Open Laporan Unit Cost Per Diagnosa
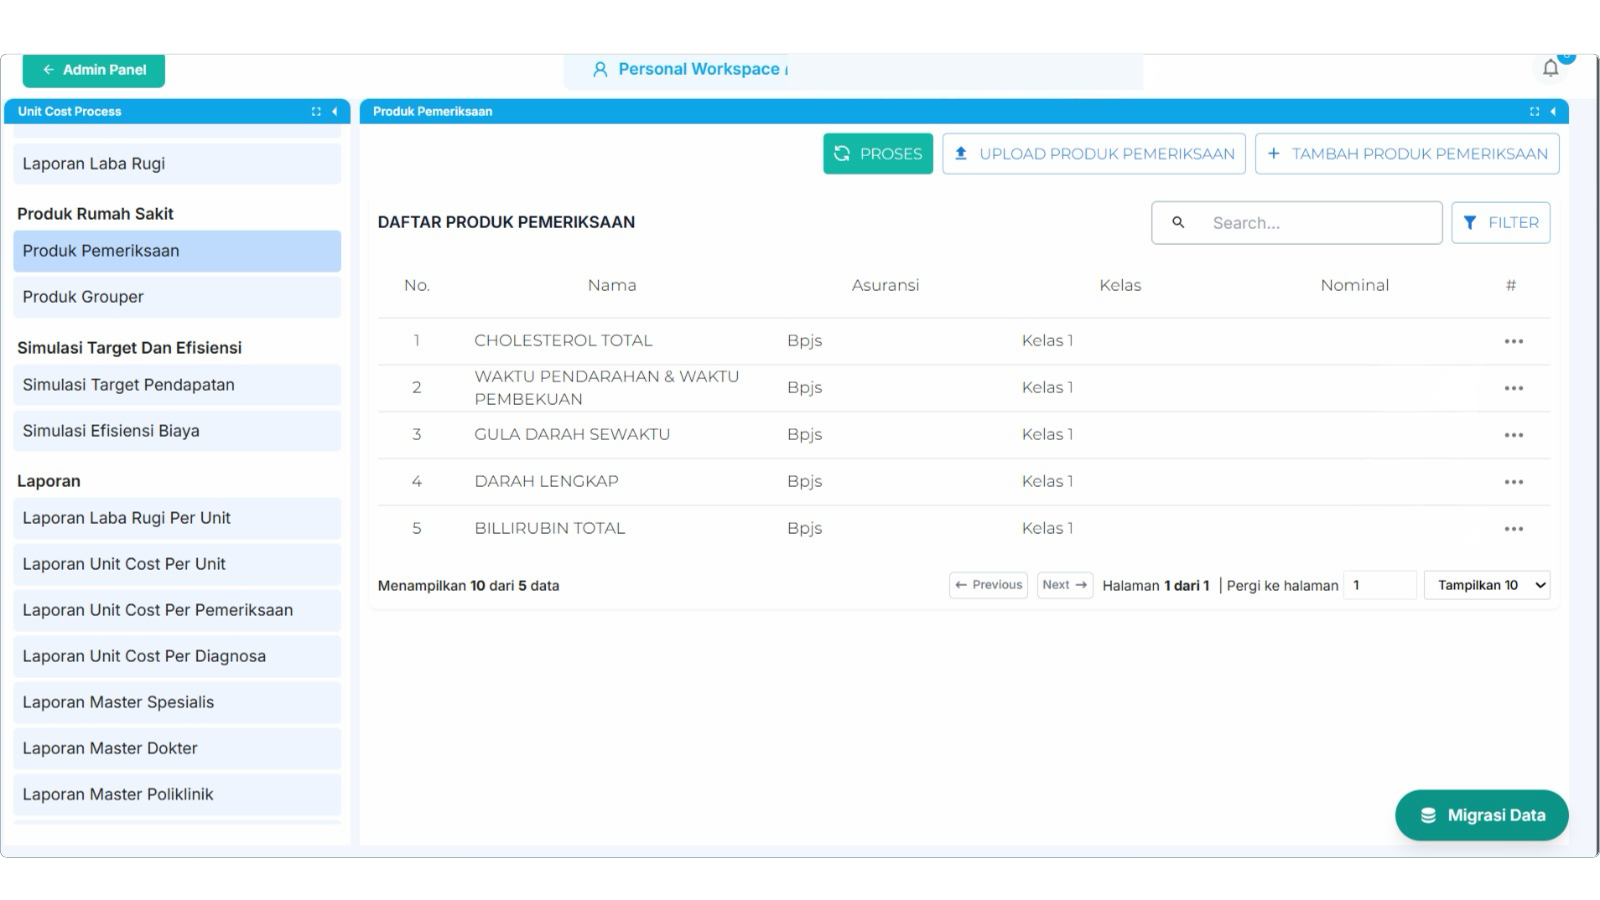The width and height of the screenshot is (1600, 900). (x=177, y=656)
